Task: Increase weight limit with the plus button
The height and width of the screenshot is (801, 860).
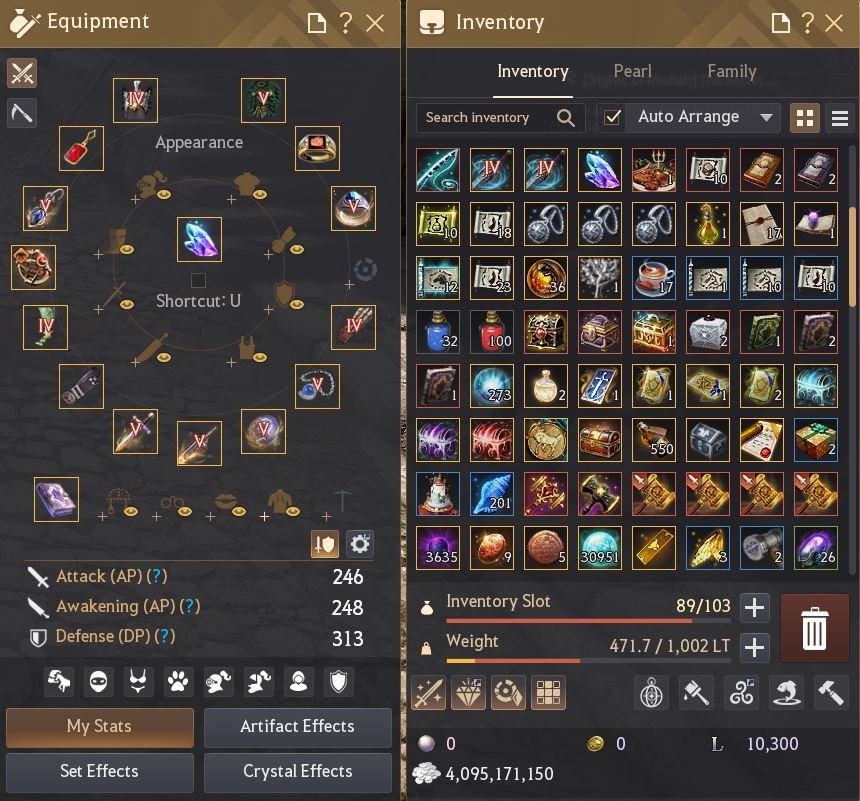Action: (754, 647)
